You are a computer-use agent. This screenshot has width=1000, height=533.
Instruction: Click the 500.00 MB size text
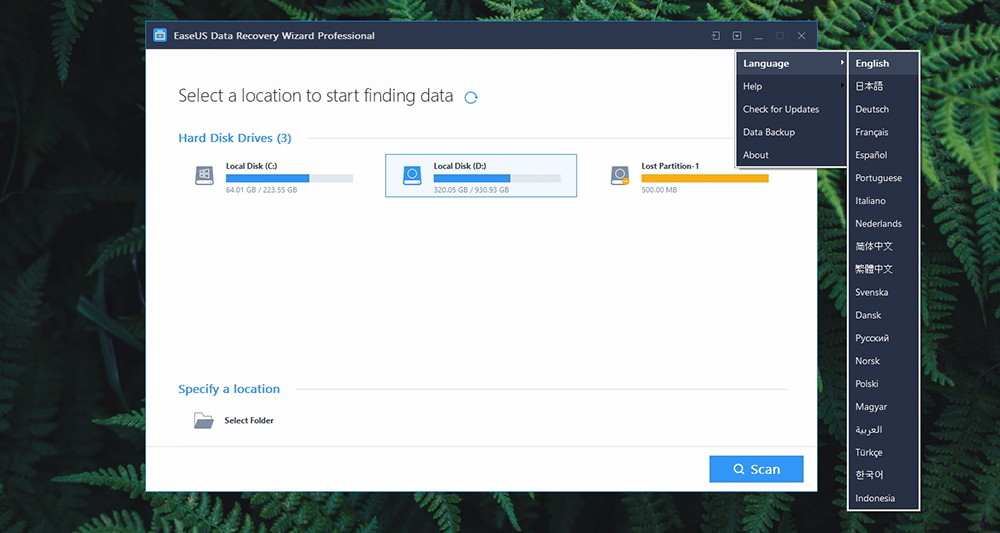pyautogui.click(x=659, y=190)
